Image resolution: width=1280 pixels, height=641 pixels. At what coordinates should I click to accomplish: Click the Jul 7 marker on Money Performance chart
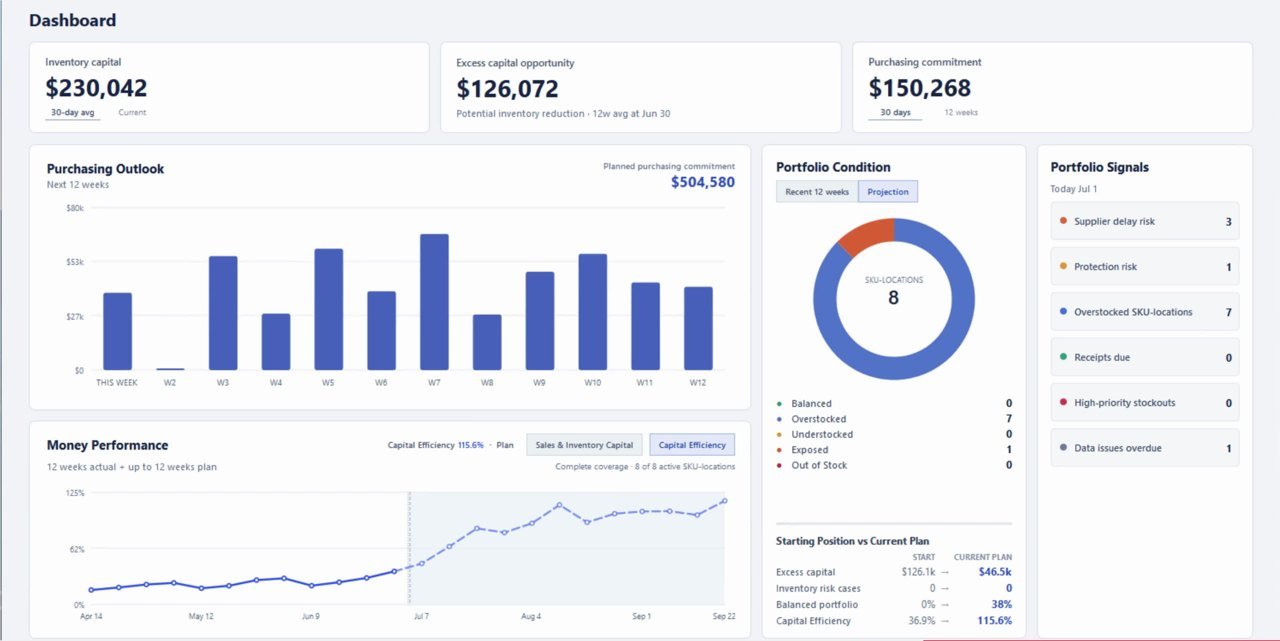coord(421,564)
